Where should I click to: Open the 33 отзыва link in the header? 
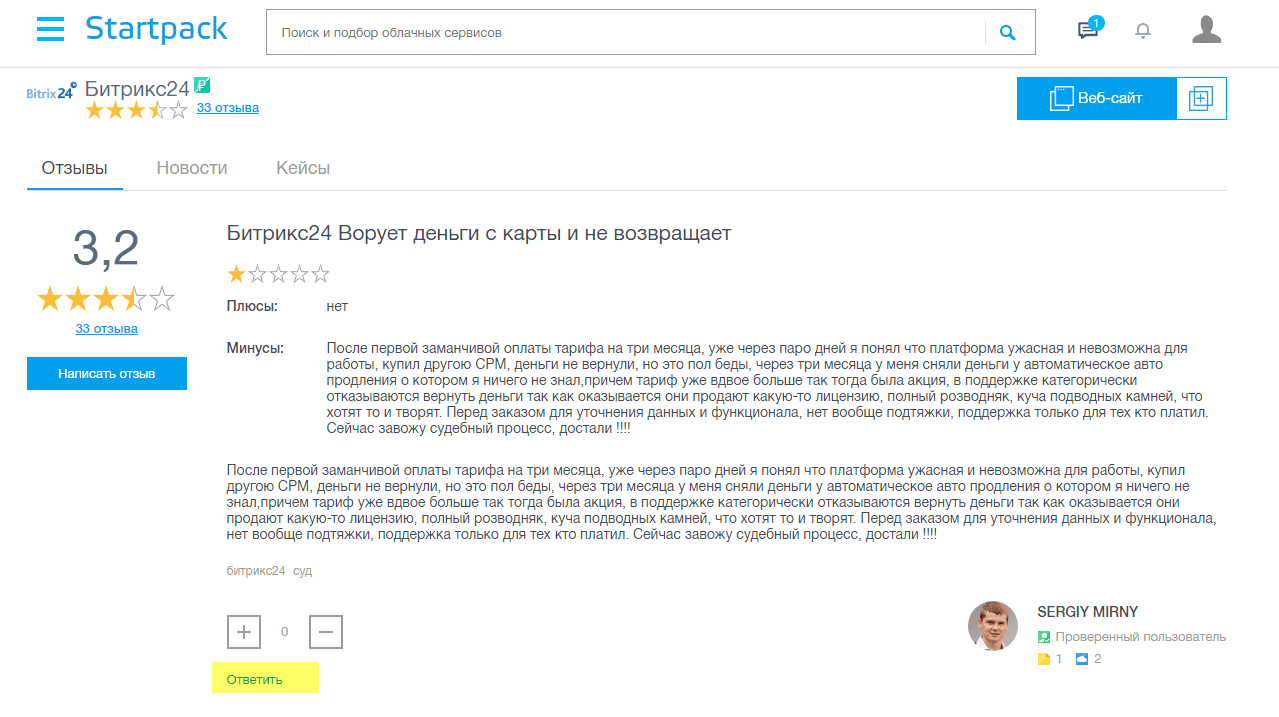[228, 107]
